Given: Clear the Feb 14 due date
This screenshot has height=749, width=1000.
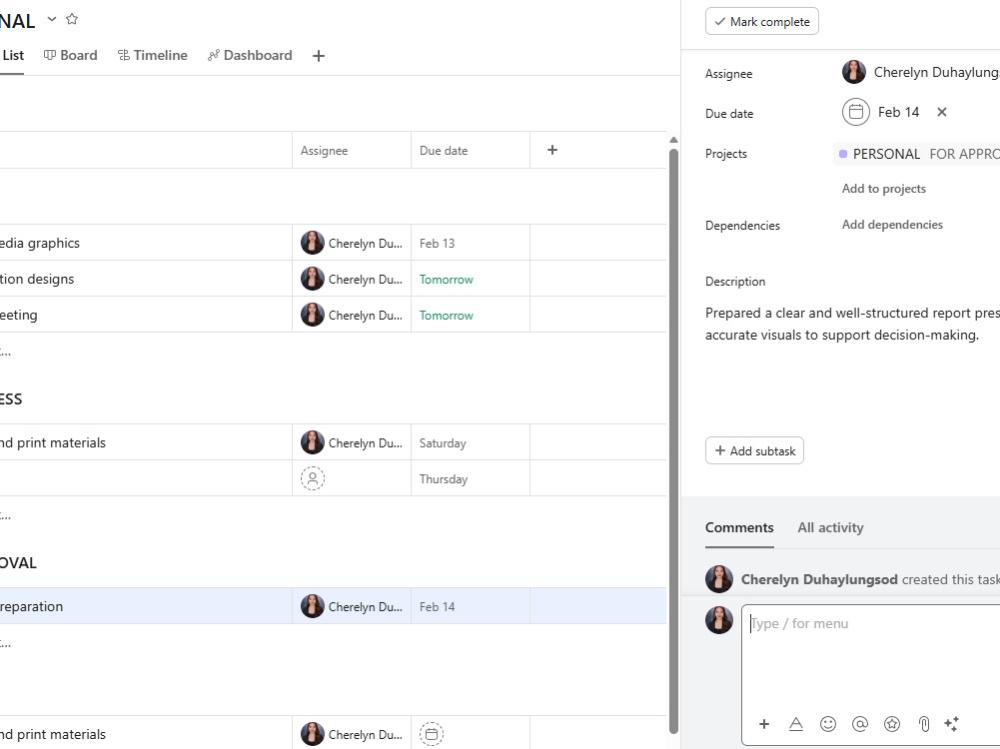Looking at the screenshot, I should tap(942, 112).
